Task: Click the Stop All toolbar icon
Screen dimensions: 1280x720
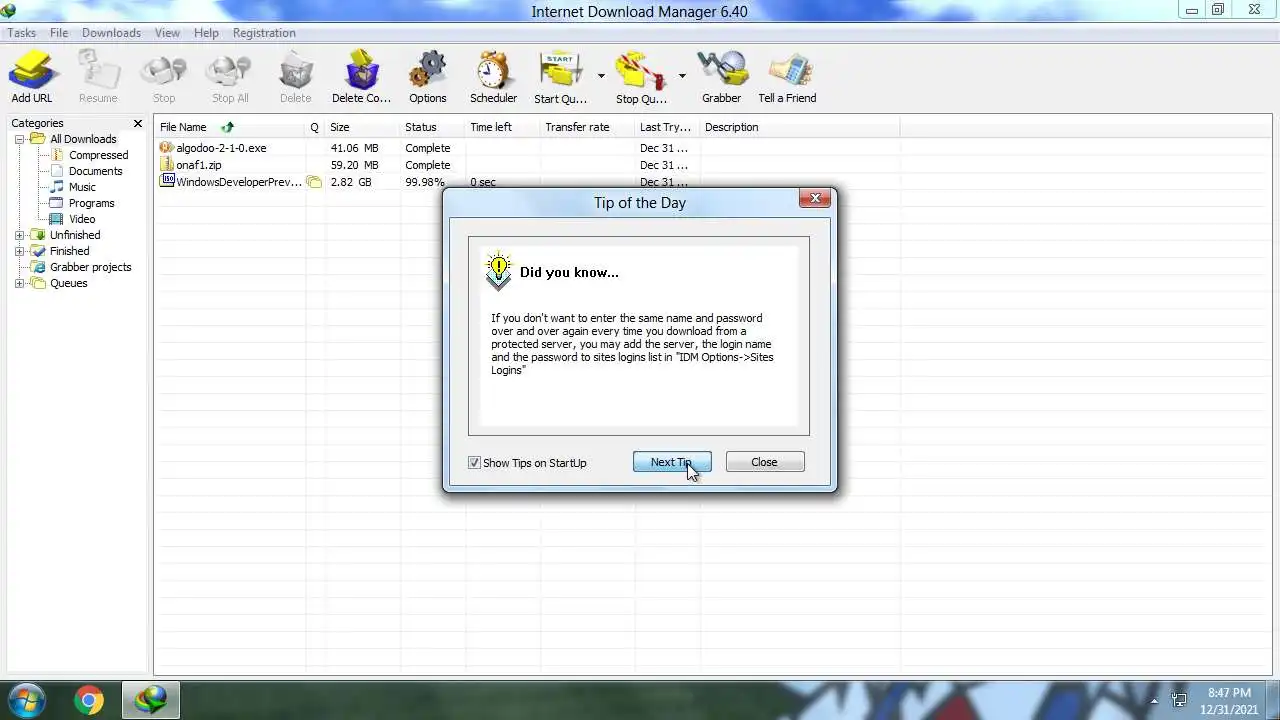Action: click(230, 78)
